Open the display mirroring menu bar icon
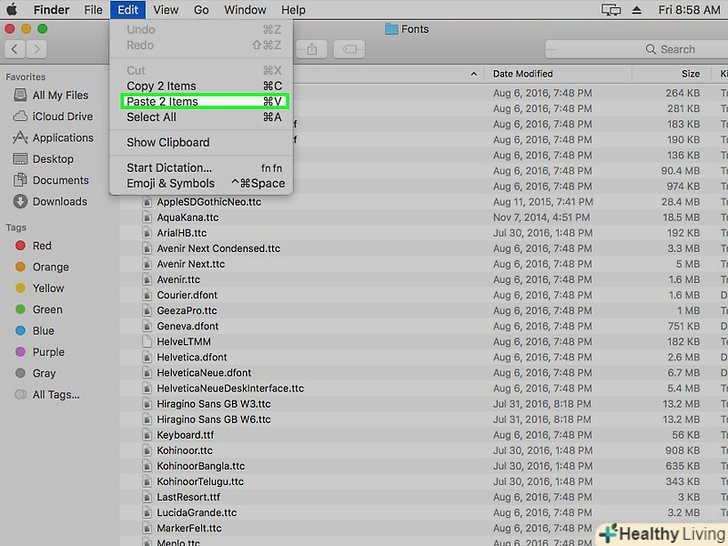The image size is (728, 546). click(611, 10)
